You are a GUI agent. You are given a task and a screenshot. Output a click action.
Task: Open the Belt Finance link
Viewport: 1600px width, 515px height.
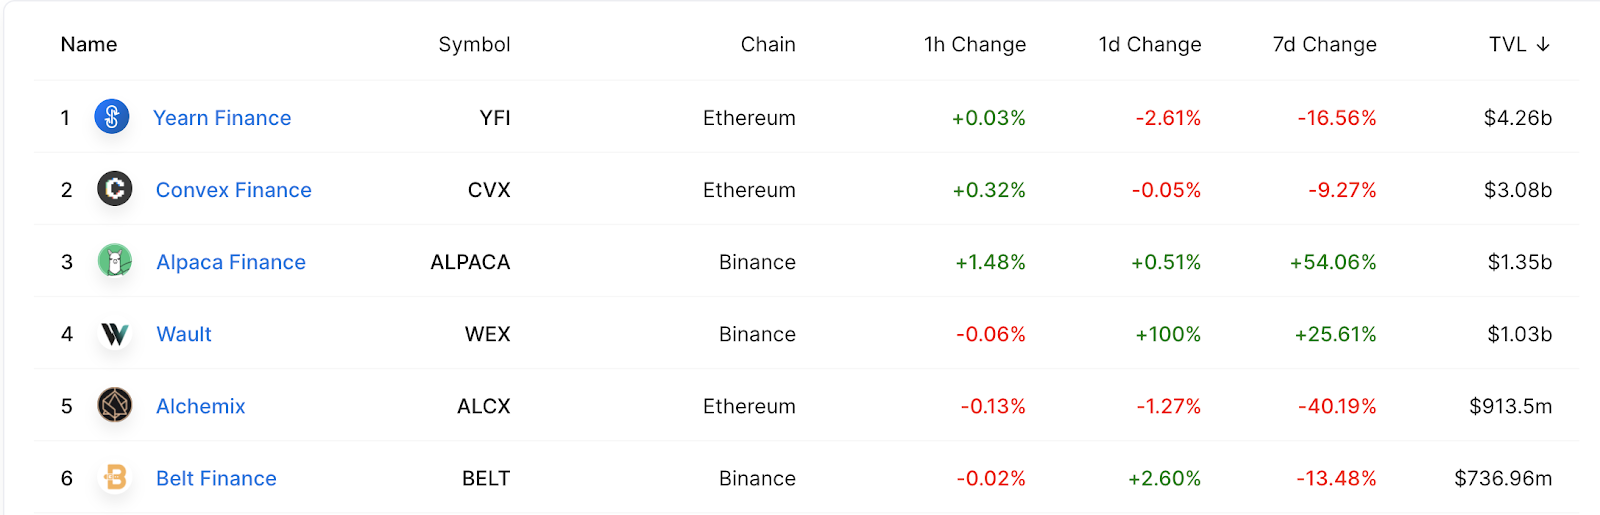coord(216,478)
